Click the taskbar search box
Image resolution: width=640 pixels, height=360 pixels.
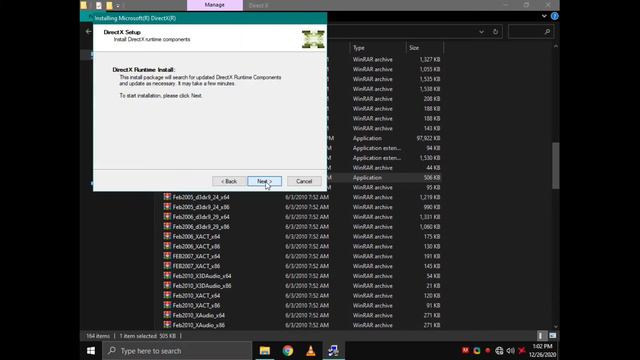177,351
